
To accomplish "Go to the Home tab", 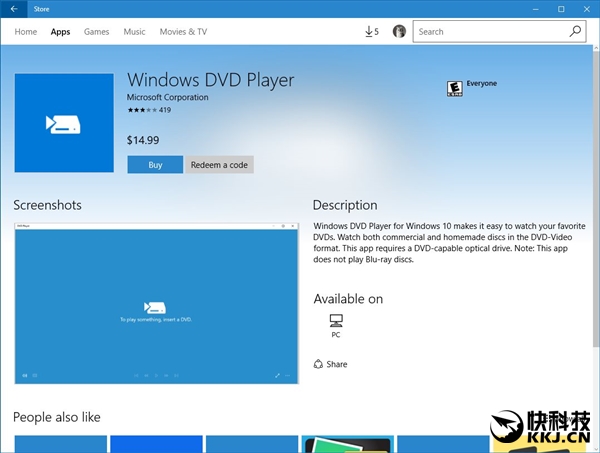I will click(x=26, y=32).
